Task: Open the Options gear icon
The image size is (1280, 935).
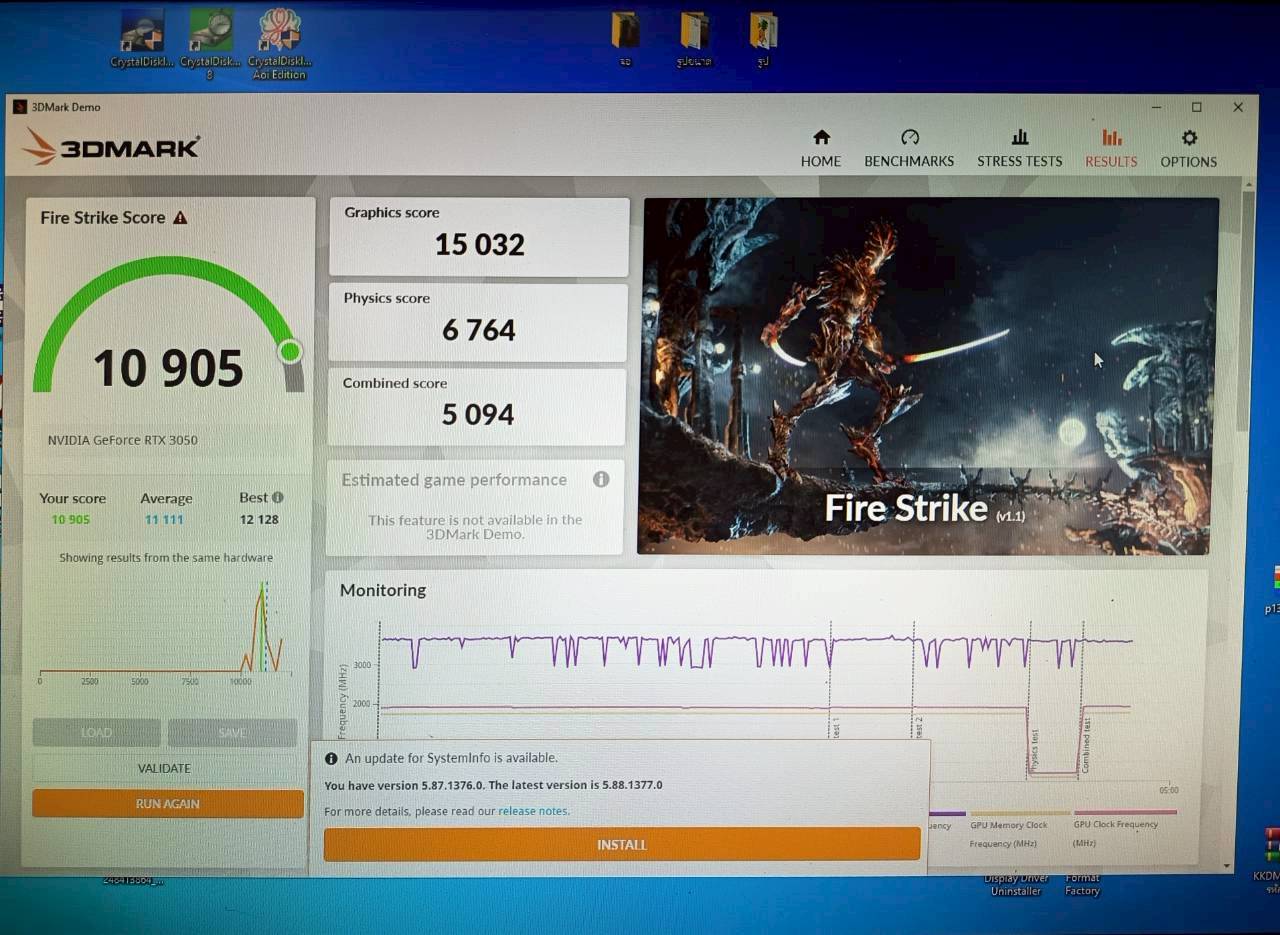Action: point(1188,138)
